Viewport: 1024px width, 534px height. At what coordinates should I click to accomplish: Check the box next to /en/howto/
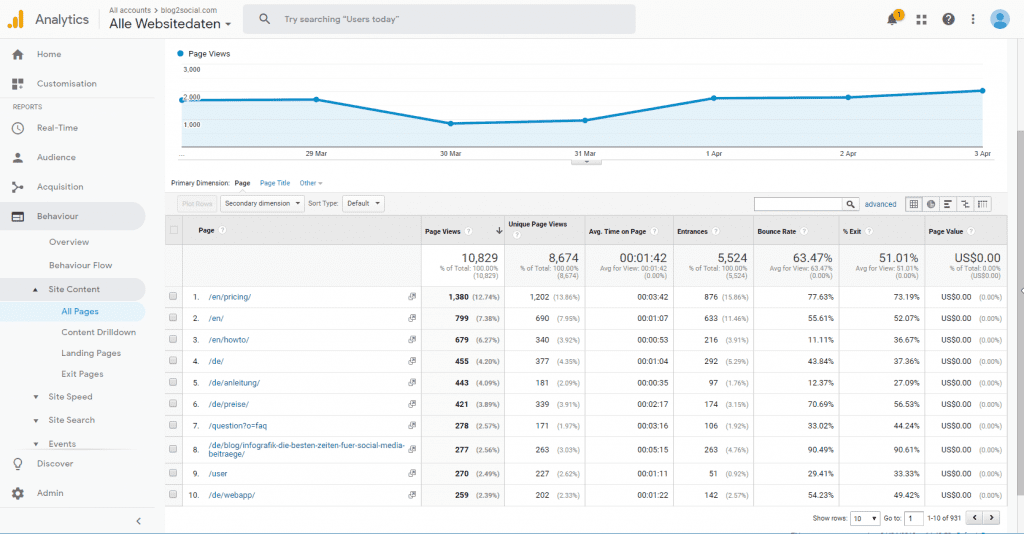pos(174,339)
